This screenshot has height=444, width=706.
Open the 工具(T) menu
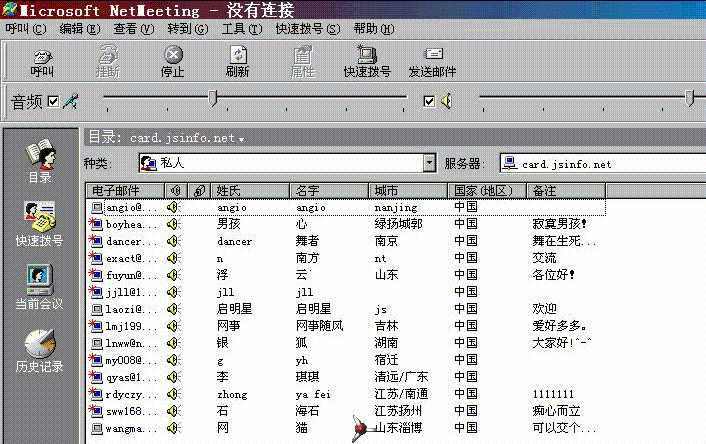click(242, 29)
